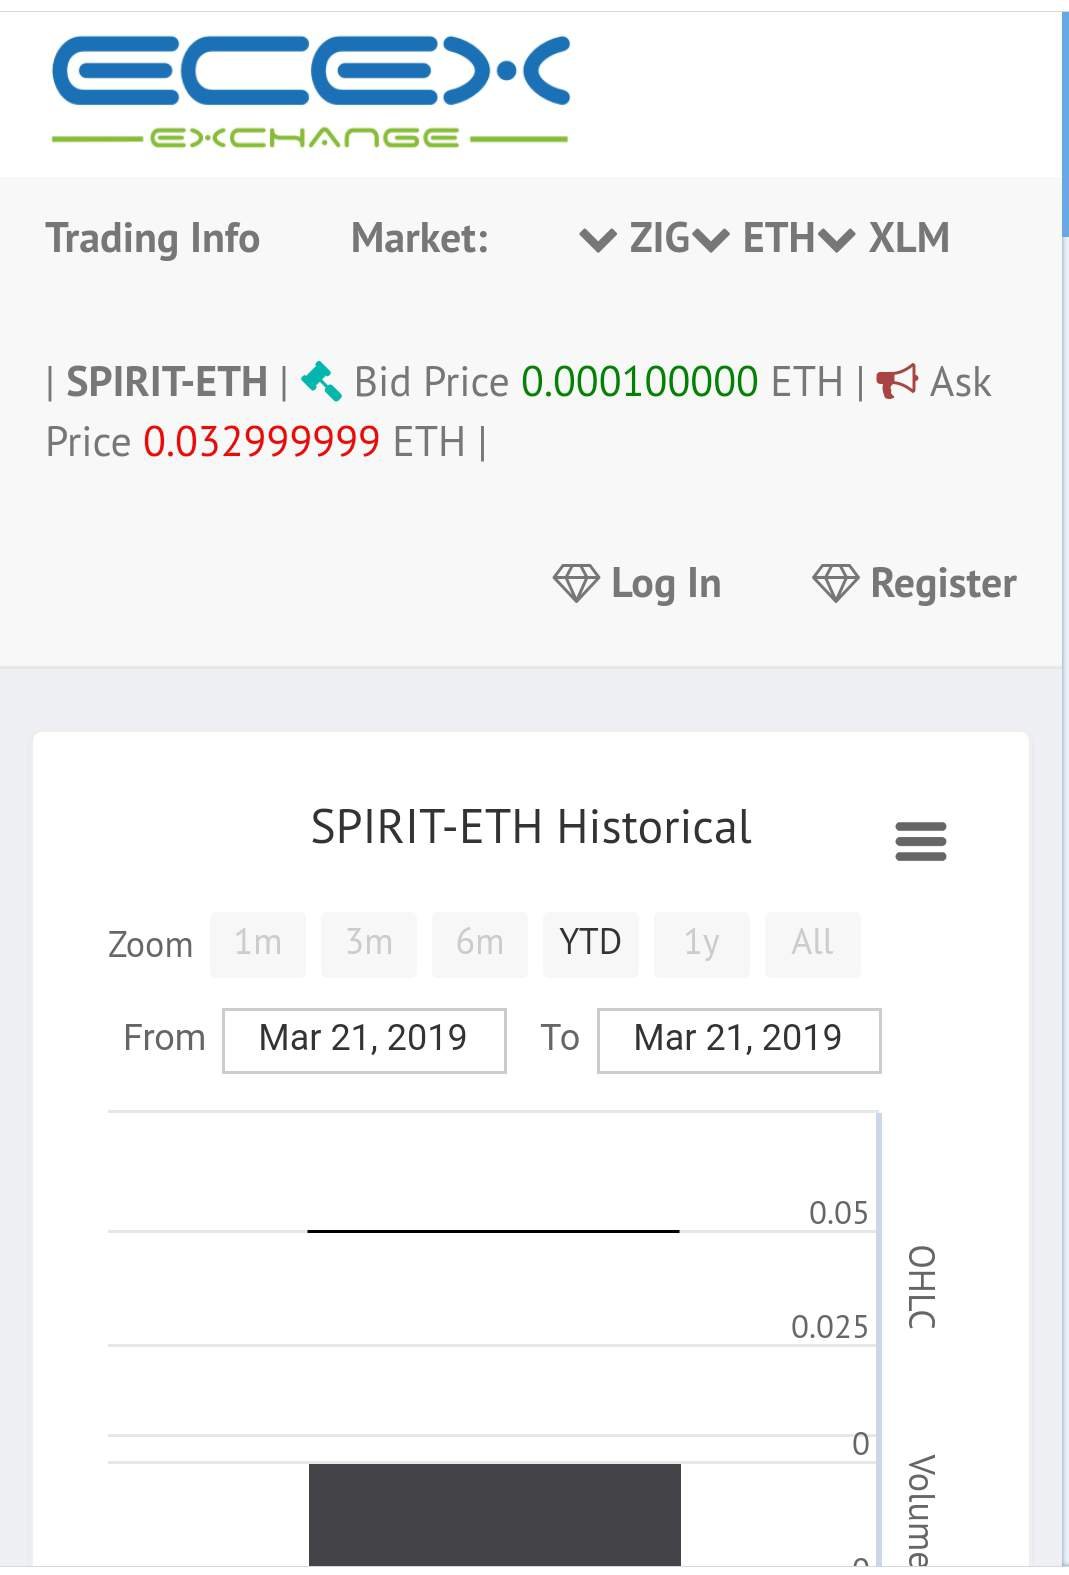Screen dimensions: 1069x1575
Task: Click the red megaphone Ask icon
Action: [897, 381]
